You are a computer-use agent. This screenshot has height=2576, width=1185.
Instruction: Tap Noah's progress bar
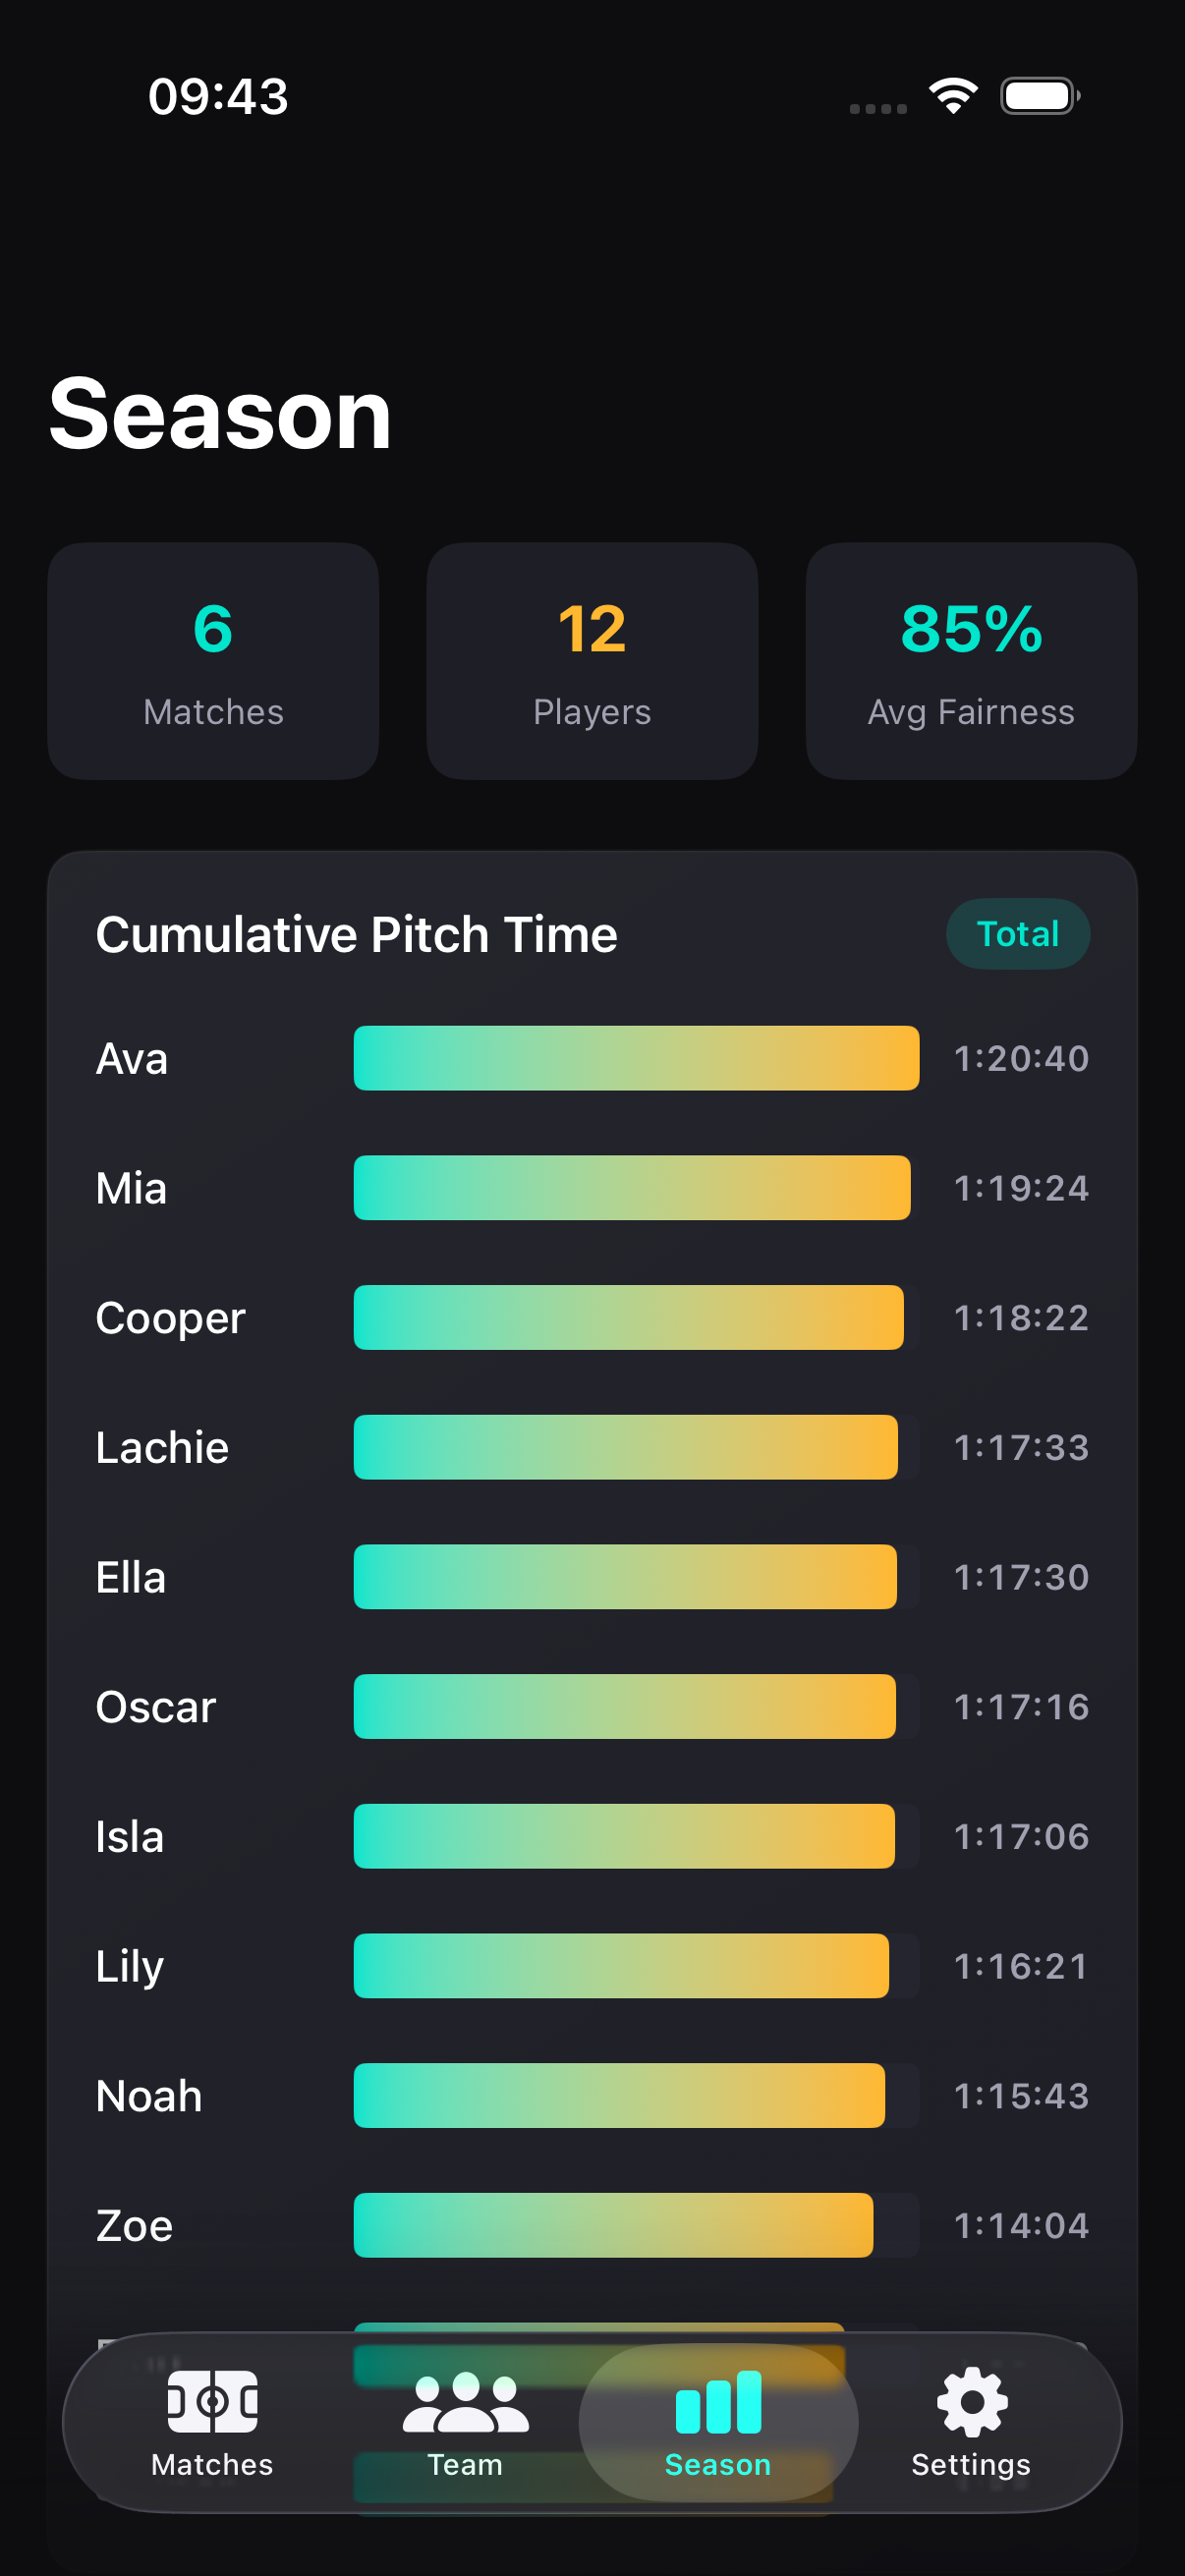click(x=619, y=2096)
